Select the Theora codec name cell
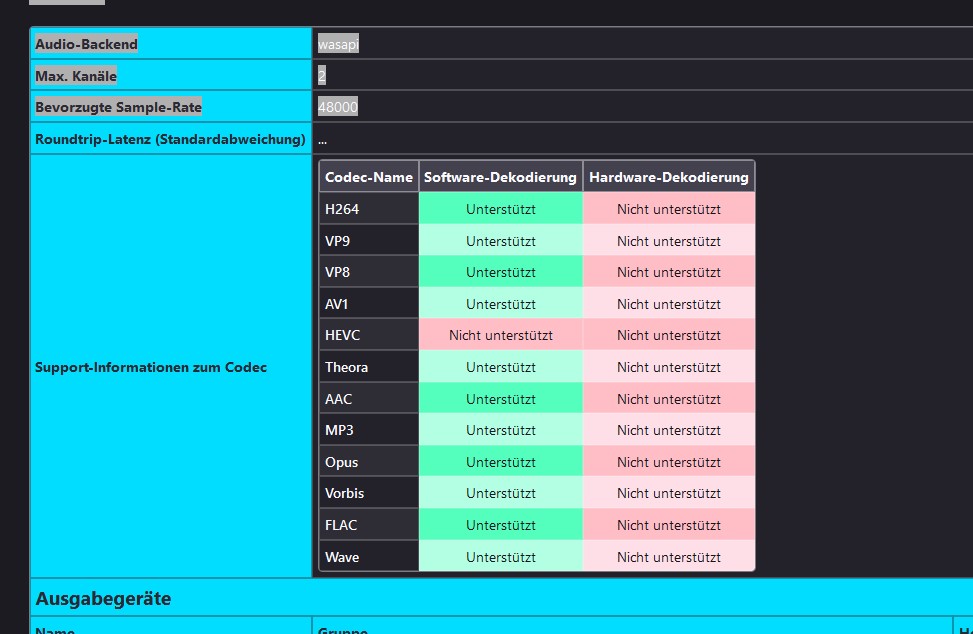The width and height of the screenshot is (973, 634). click(x=369, y=367)
